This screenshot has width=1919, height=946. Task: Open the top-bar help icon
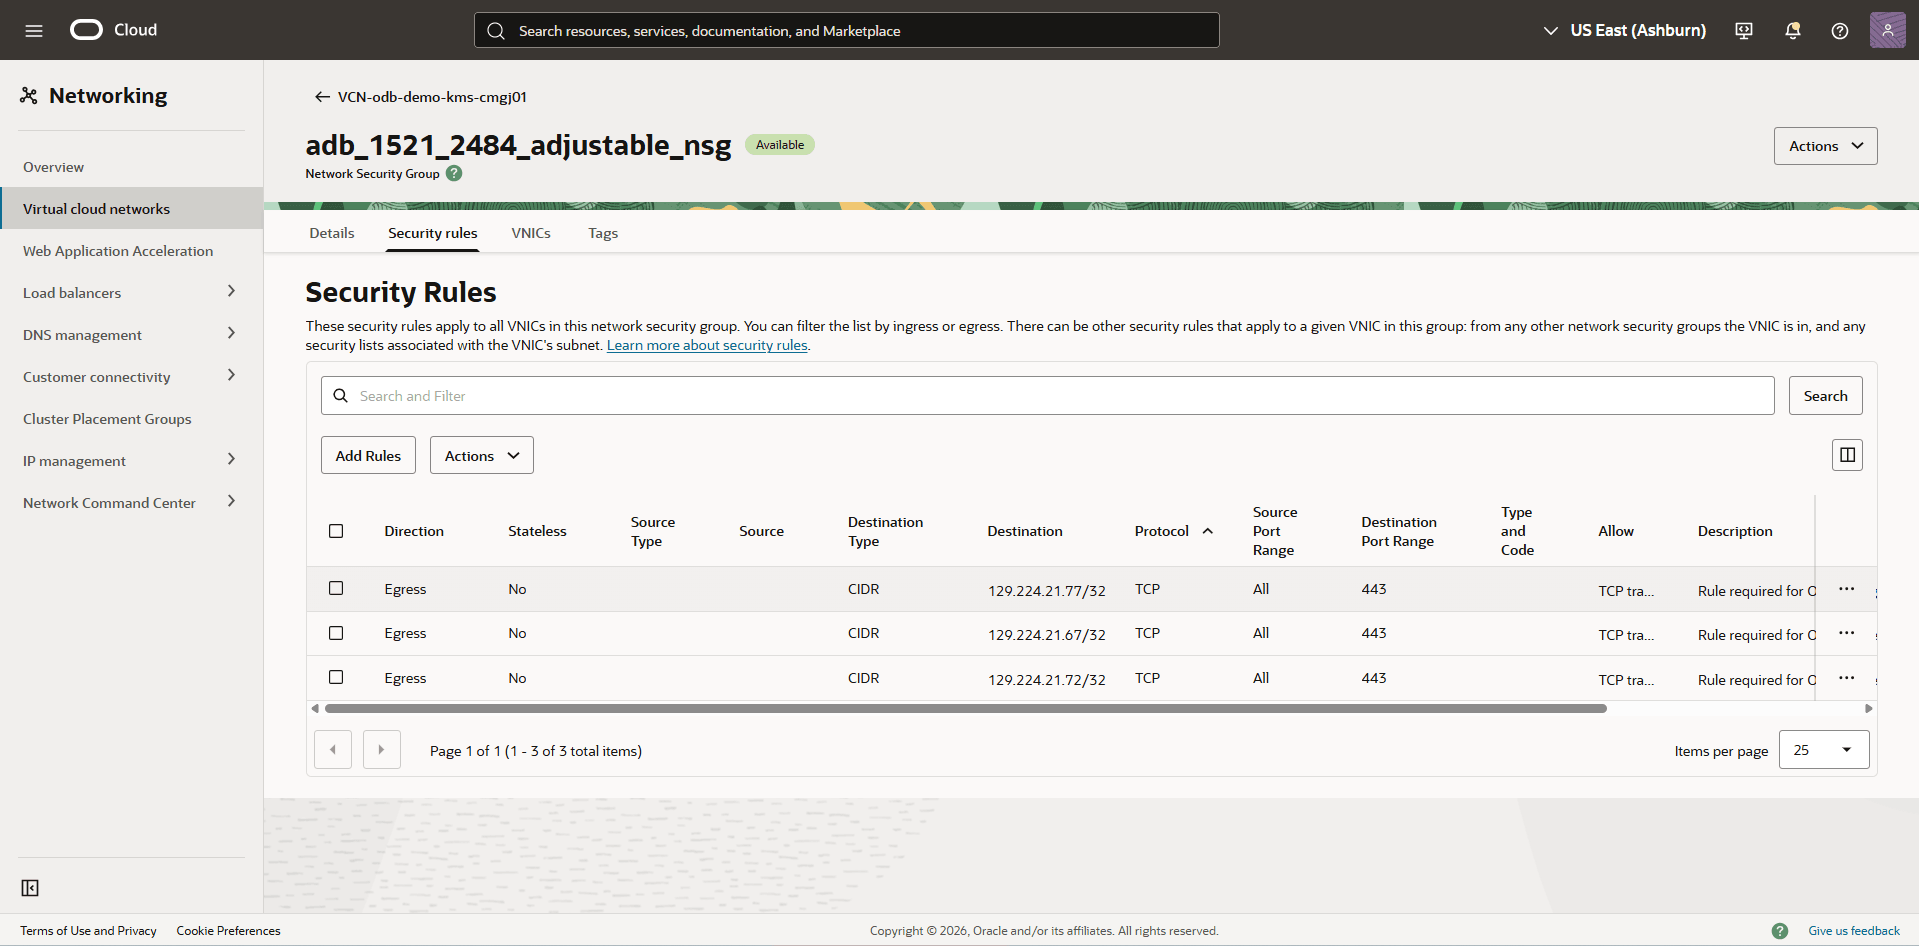(1839, 30)
